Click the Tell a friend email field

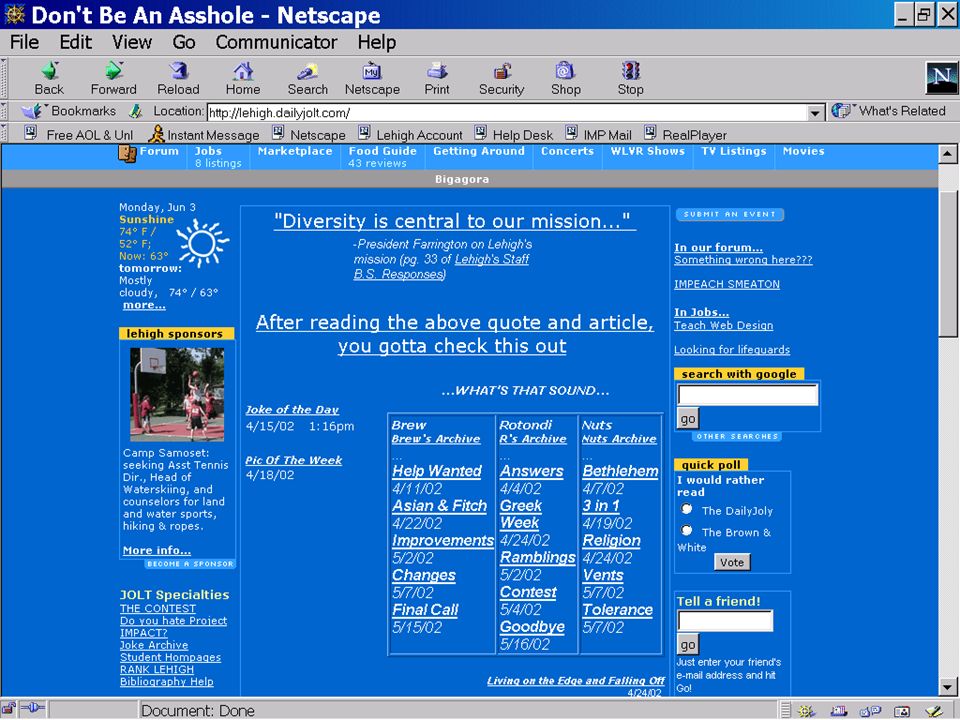click(725, 621)
